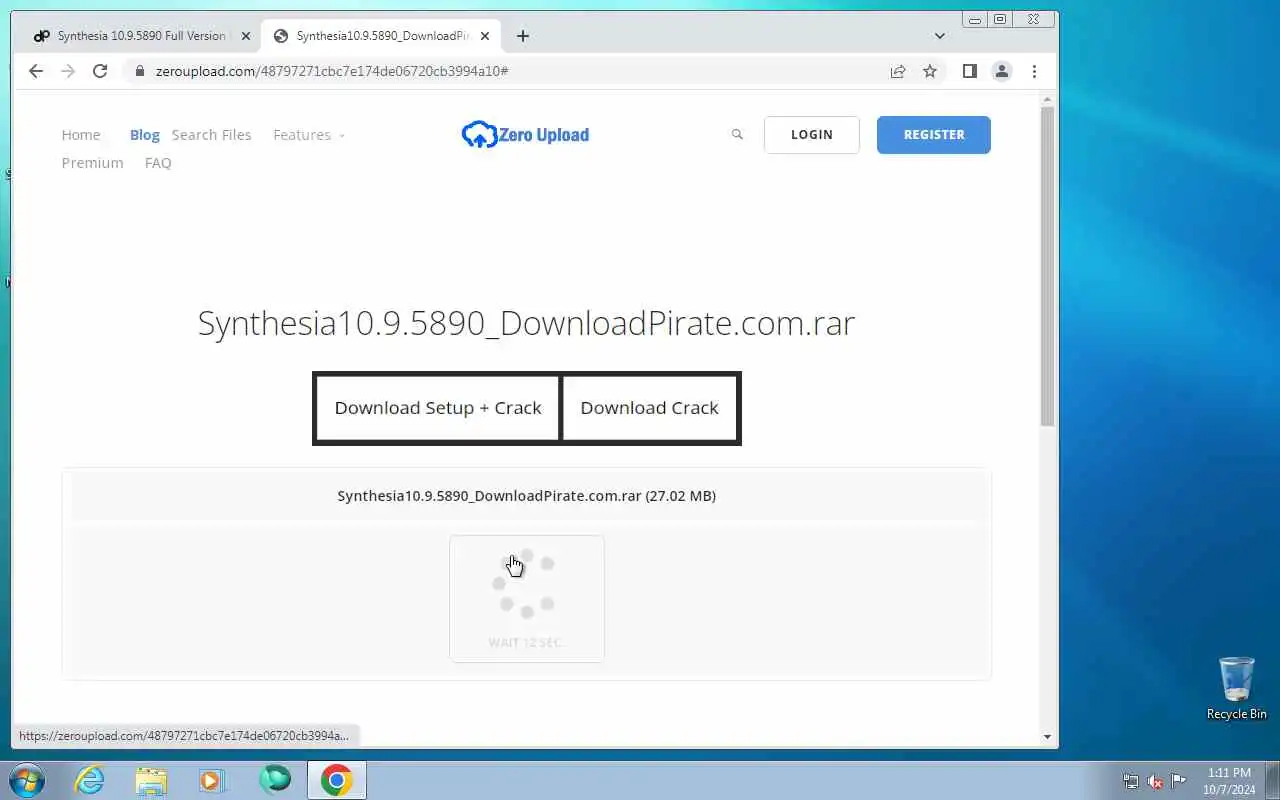Share this page via the share icon

tap(898, 71)
